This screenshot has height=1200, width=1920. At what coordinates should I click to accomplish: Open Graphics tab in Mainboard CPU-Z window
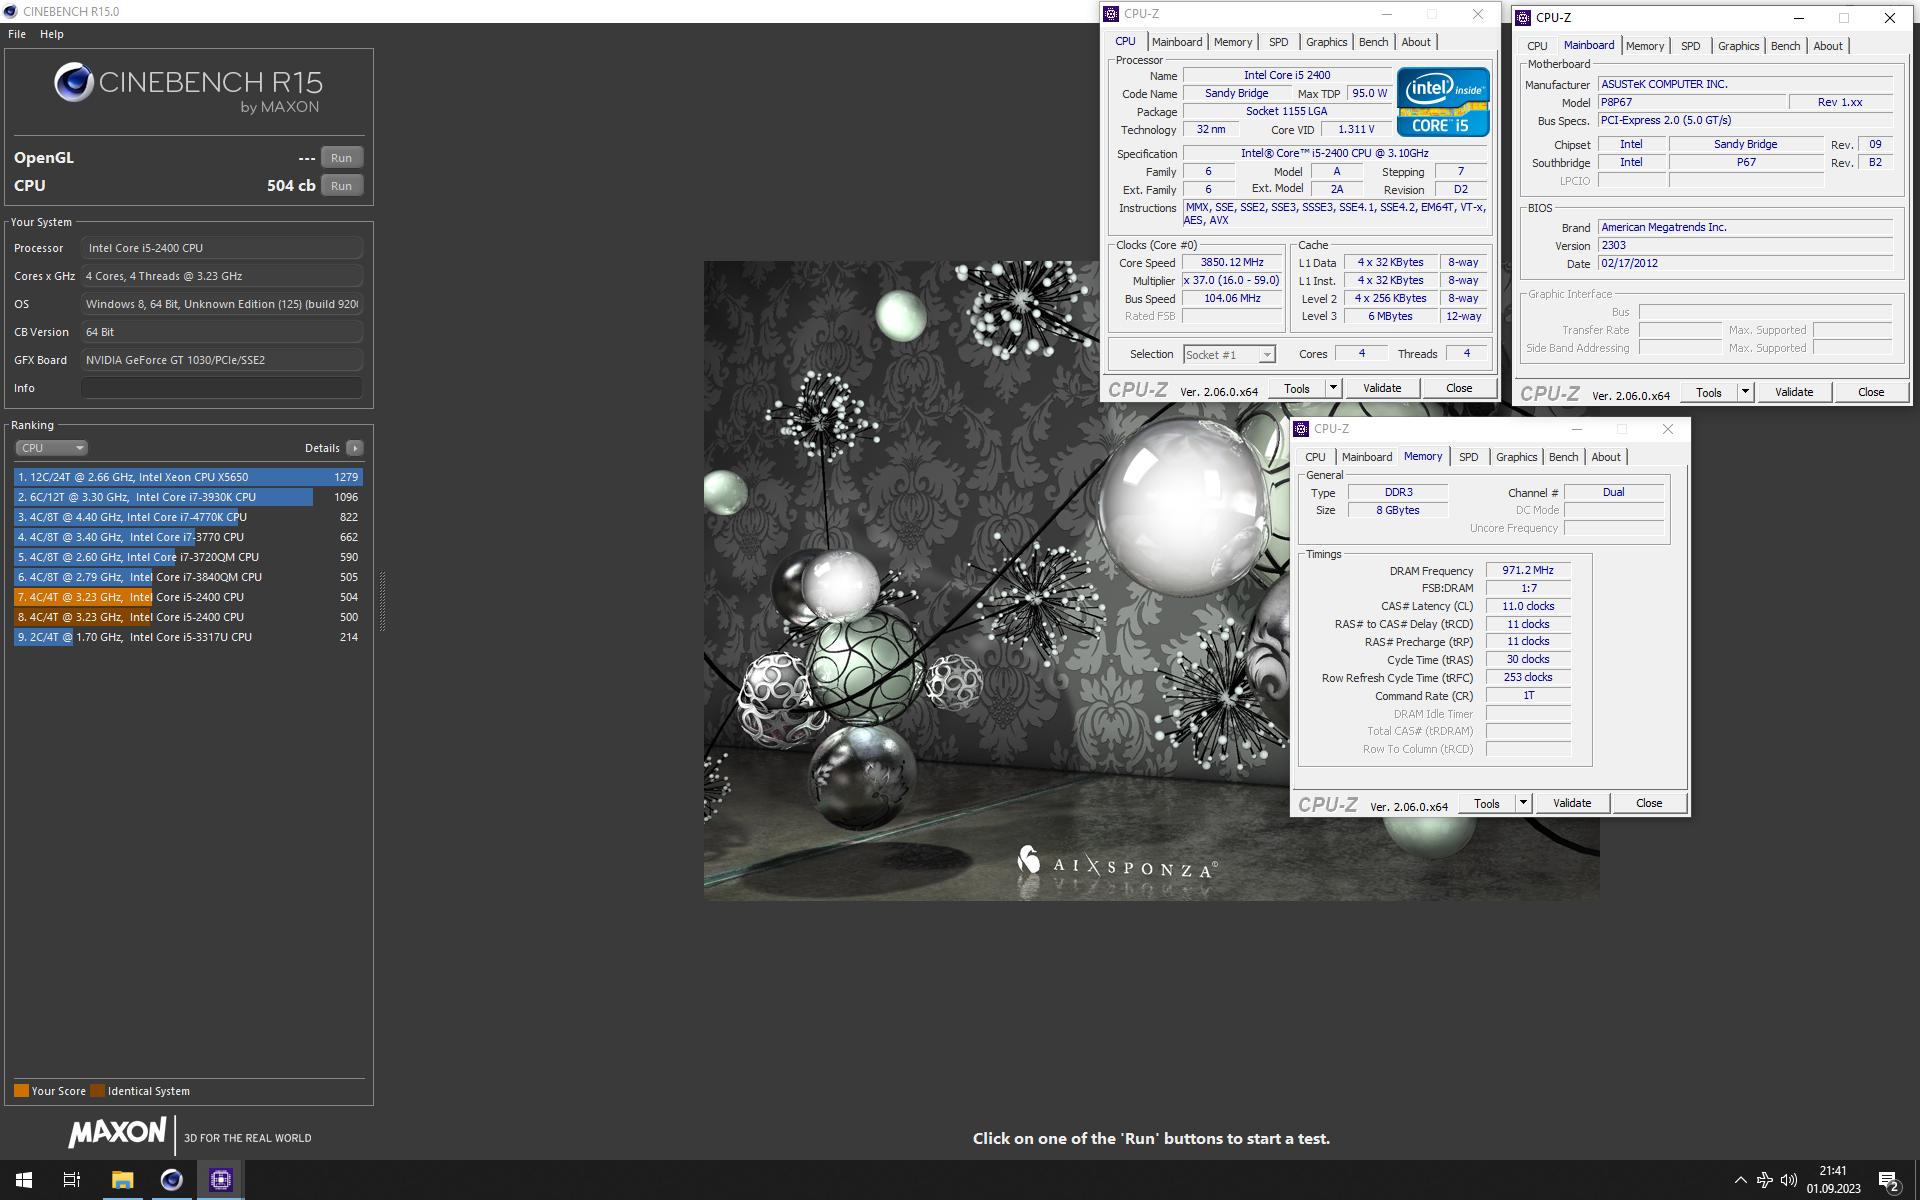click(x=1738, y=46)
